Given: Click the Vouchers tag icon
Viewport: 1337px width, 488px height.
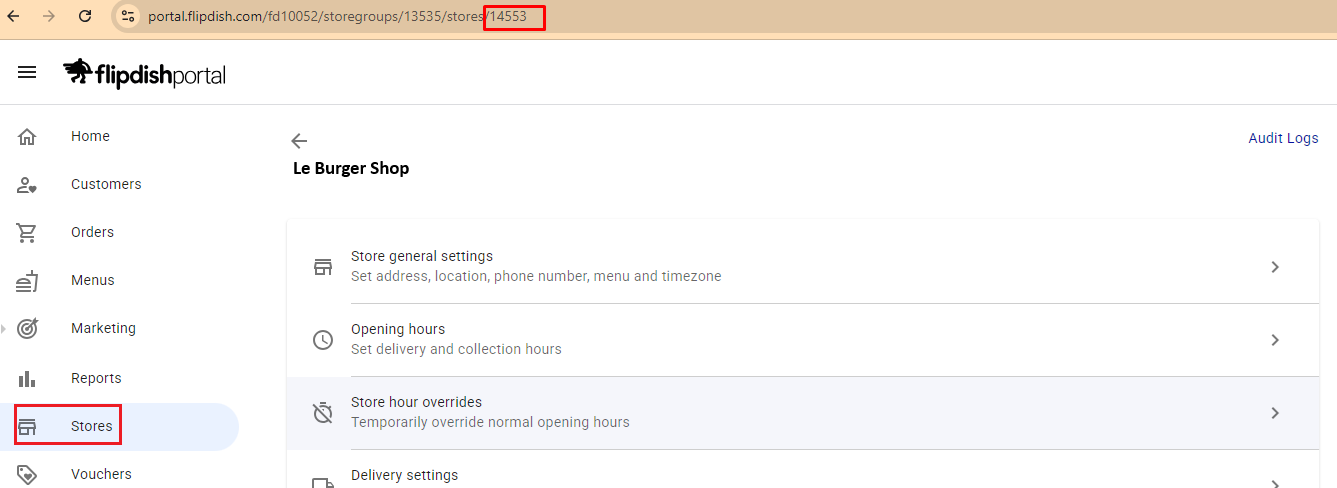Looking at the screenshot, I should tap(27, 474).
